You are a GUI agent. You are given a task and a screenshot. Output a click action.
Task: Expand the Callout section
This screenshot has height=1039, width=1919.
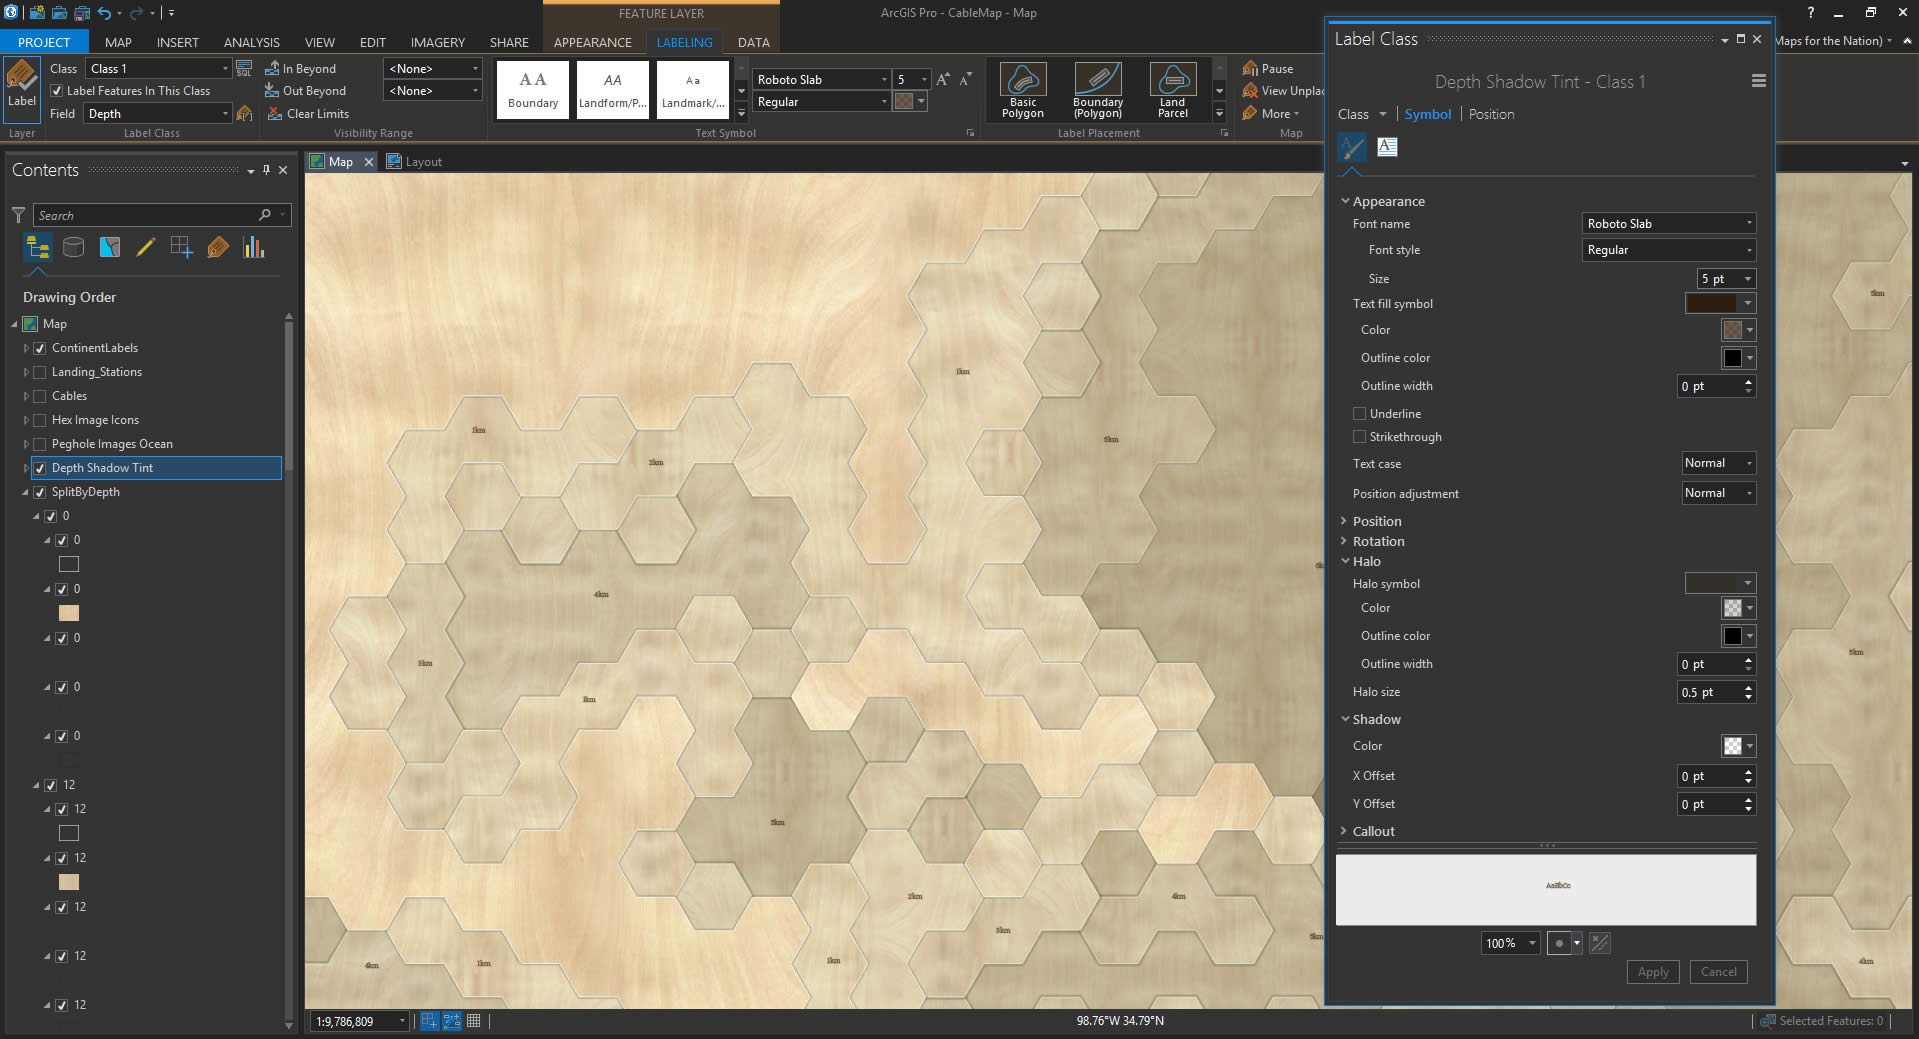pos(1373,831)
